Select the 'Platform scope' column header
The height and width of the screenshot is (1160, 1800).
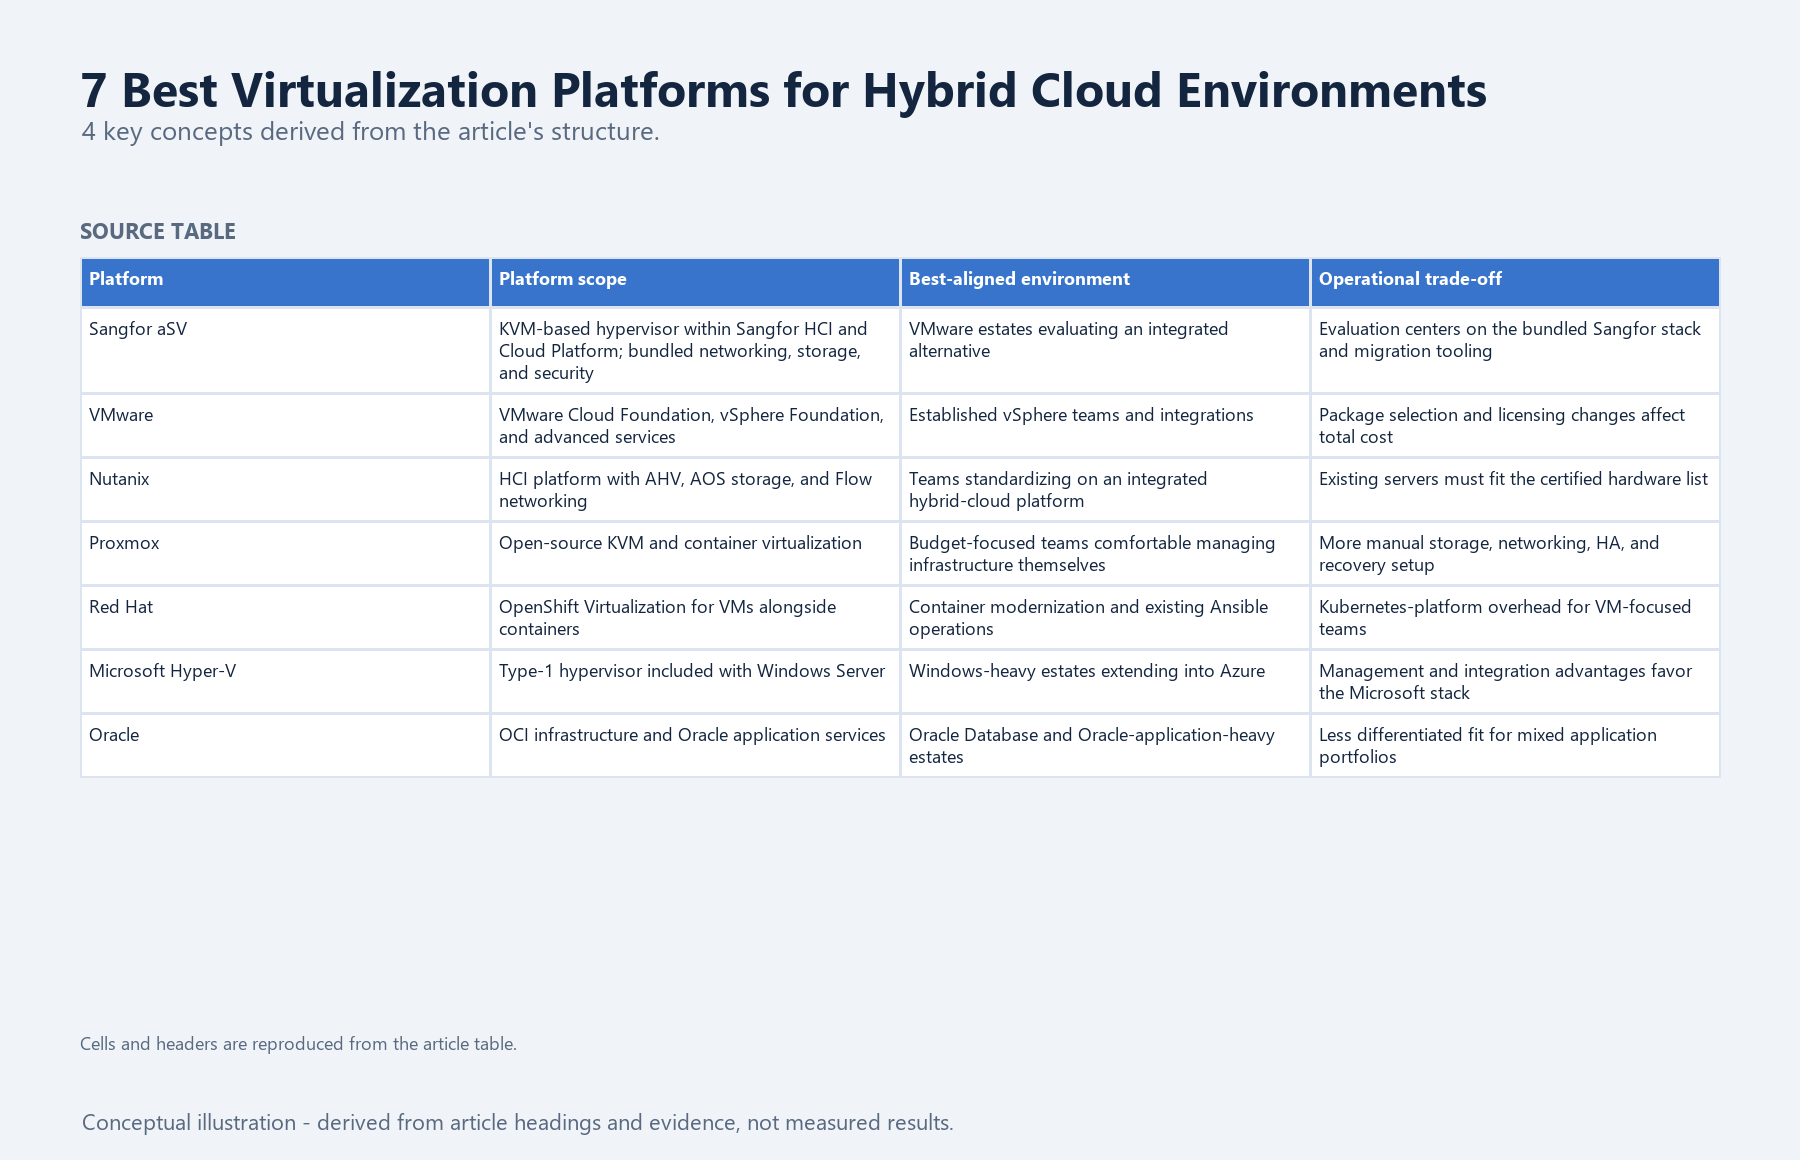(695, 282)
